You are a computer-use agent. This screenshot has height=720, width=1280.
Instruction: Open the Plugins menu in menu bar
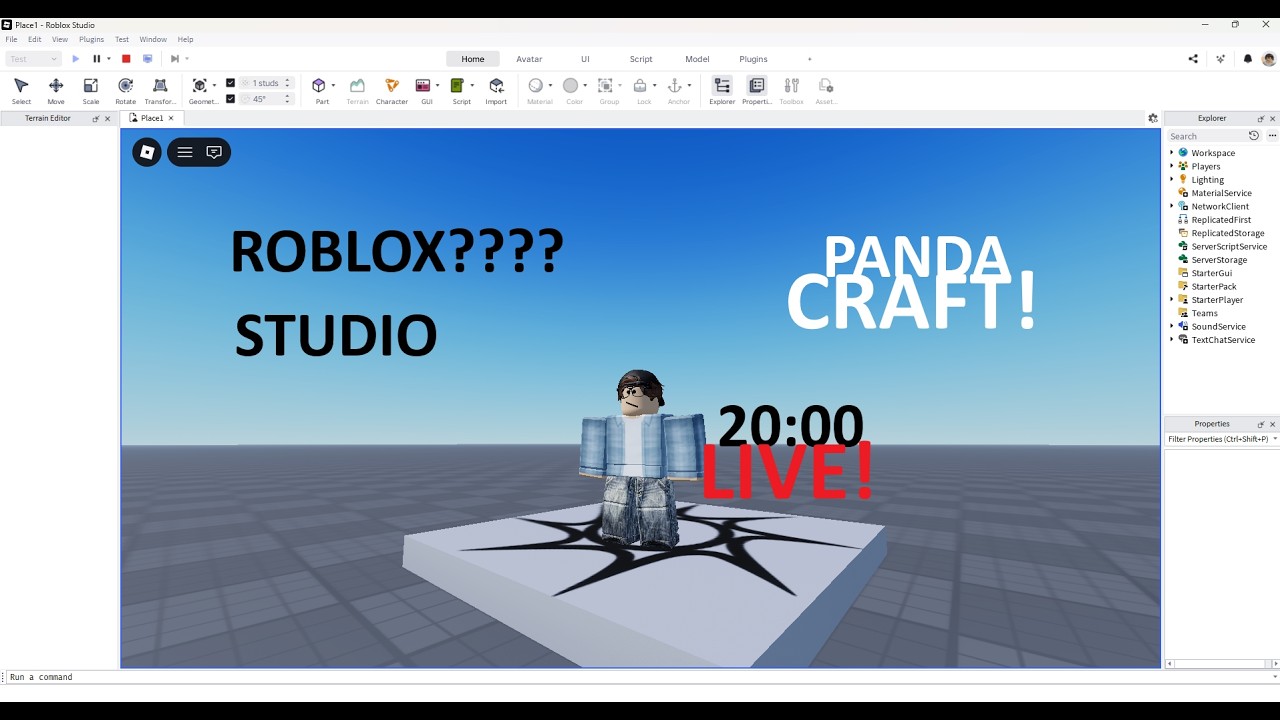91,39
